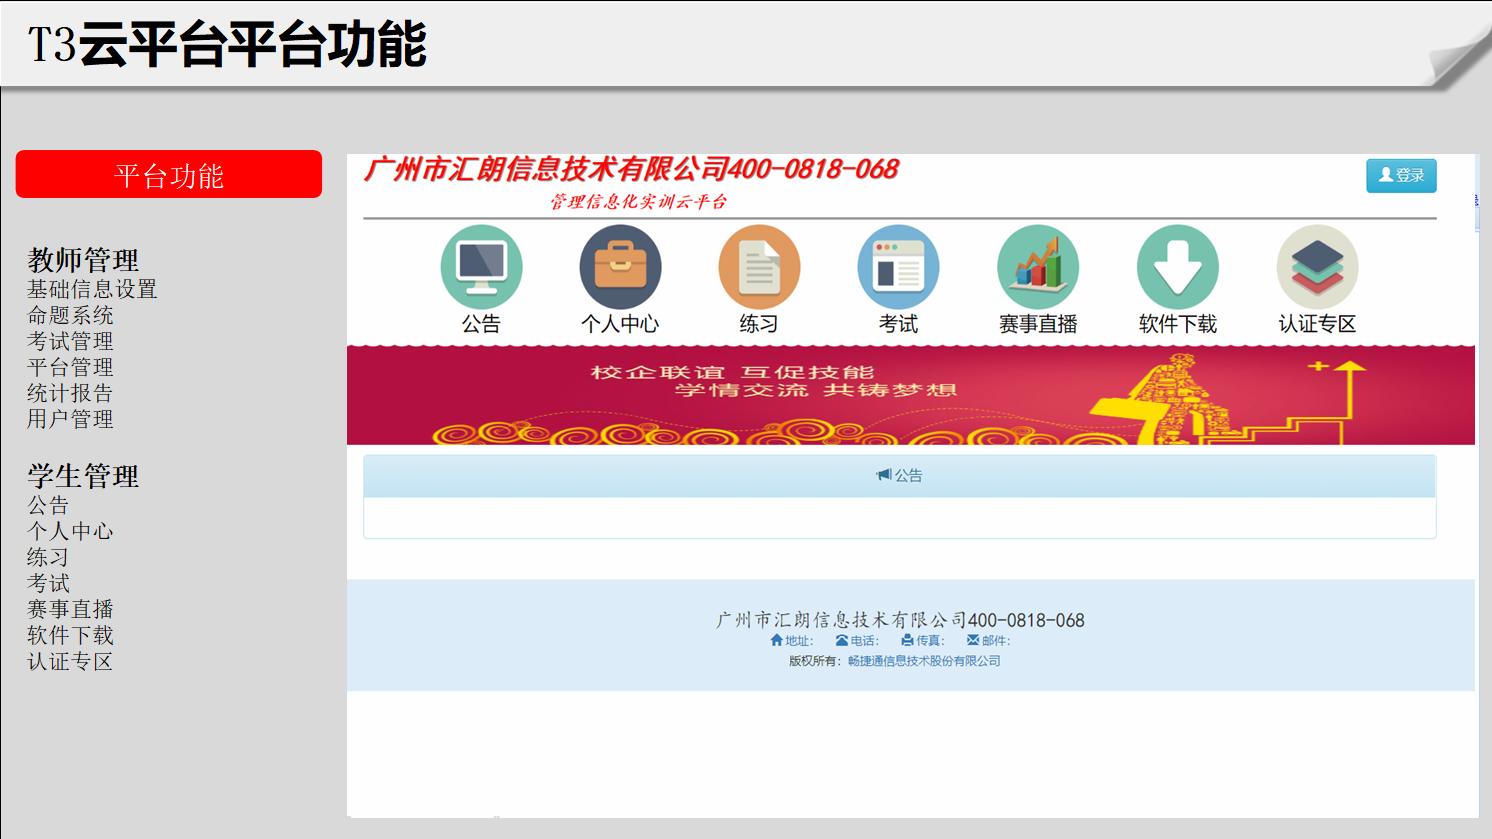Screen dimensions: 1492x839
Task: Open the 公告 announcements icon
Action: point(481,264)
